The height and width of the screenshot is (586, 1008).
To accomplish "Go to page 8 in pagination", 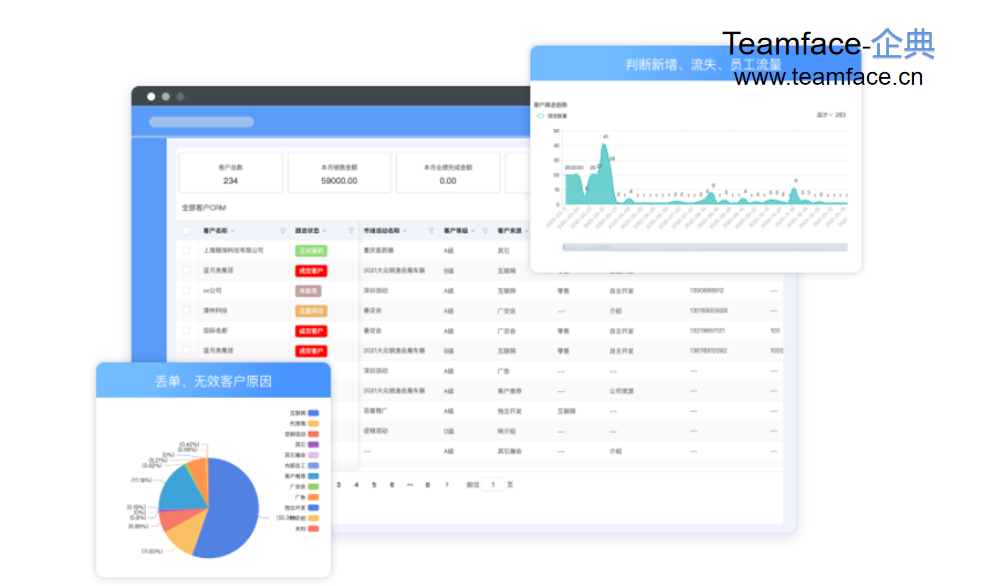I will (x=428, y=484).
